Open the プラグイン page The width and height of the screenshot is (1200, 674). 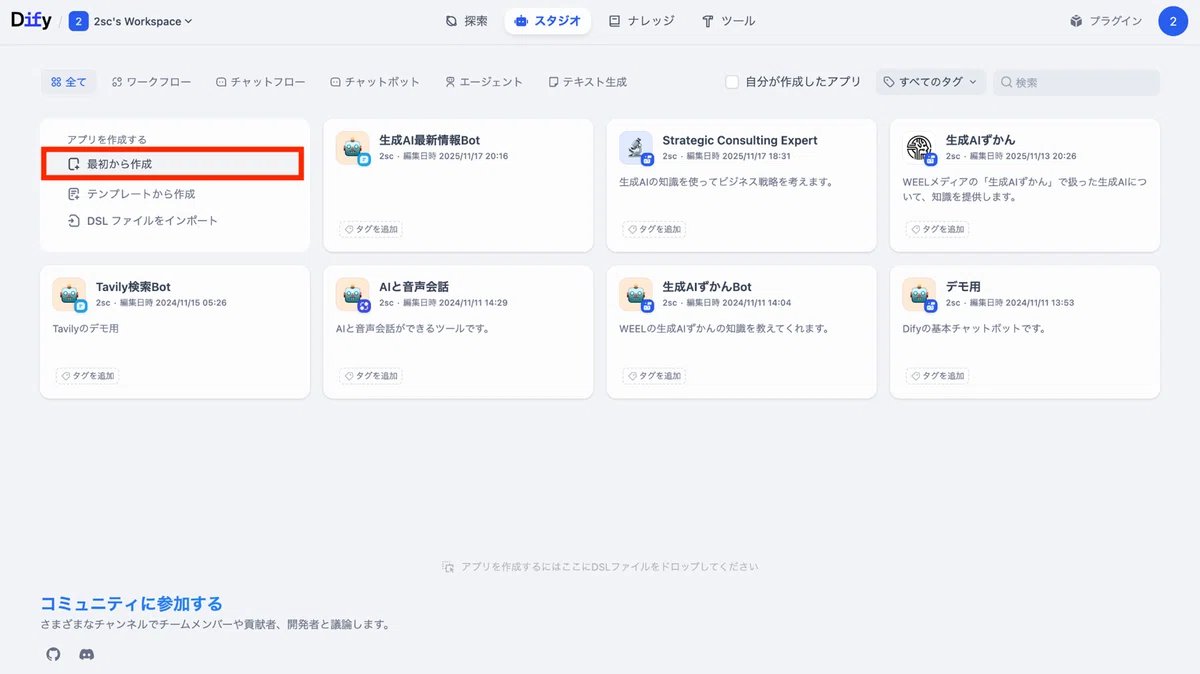[1105, 21]
